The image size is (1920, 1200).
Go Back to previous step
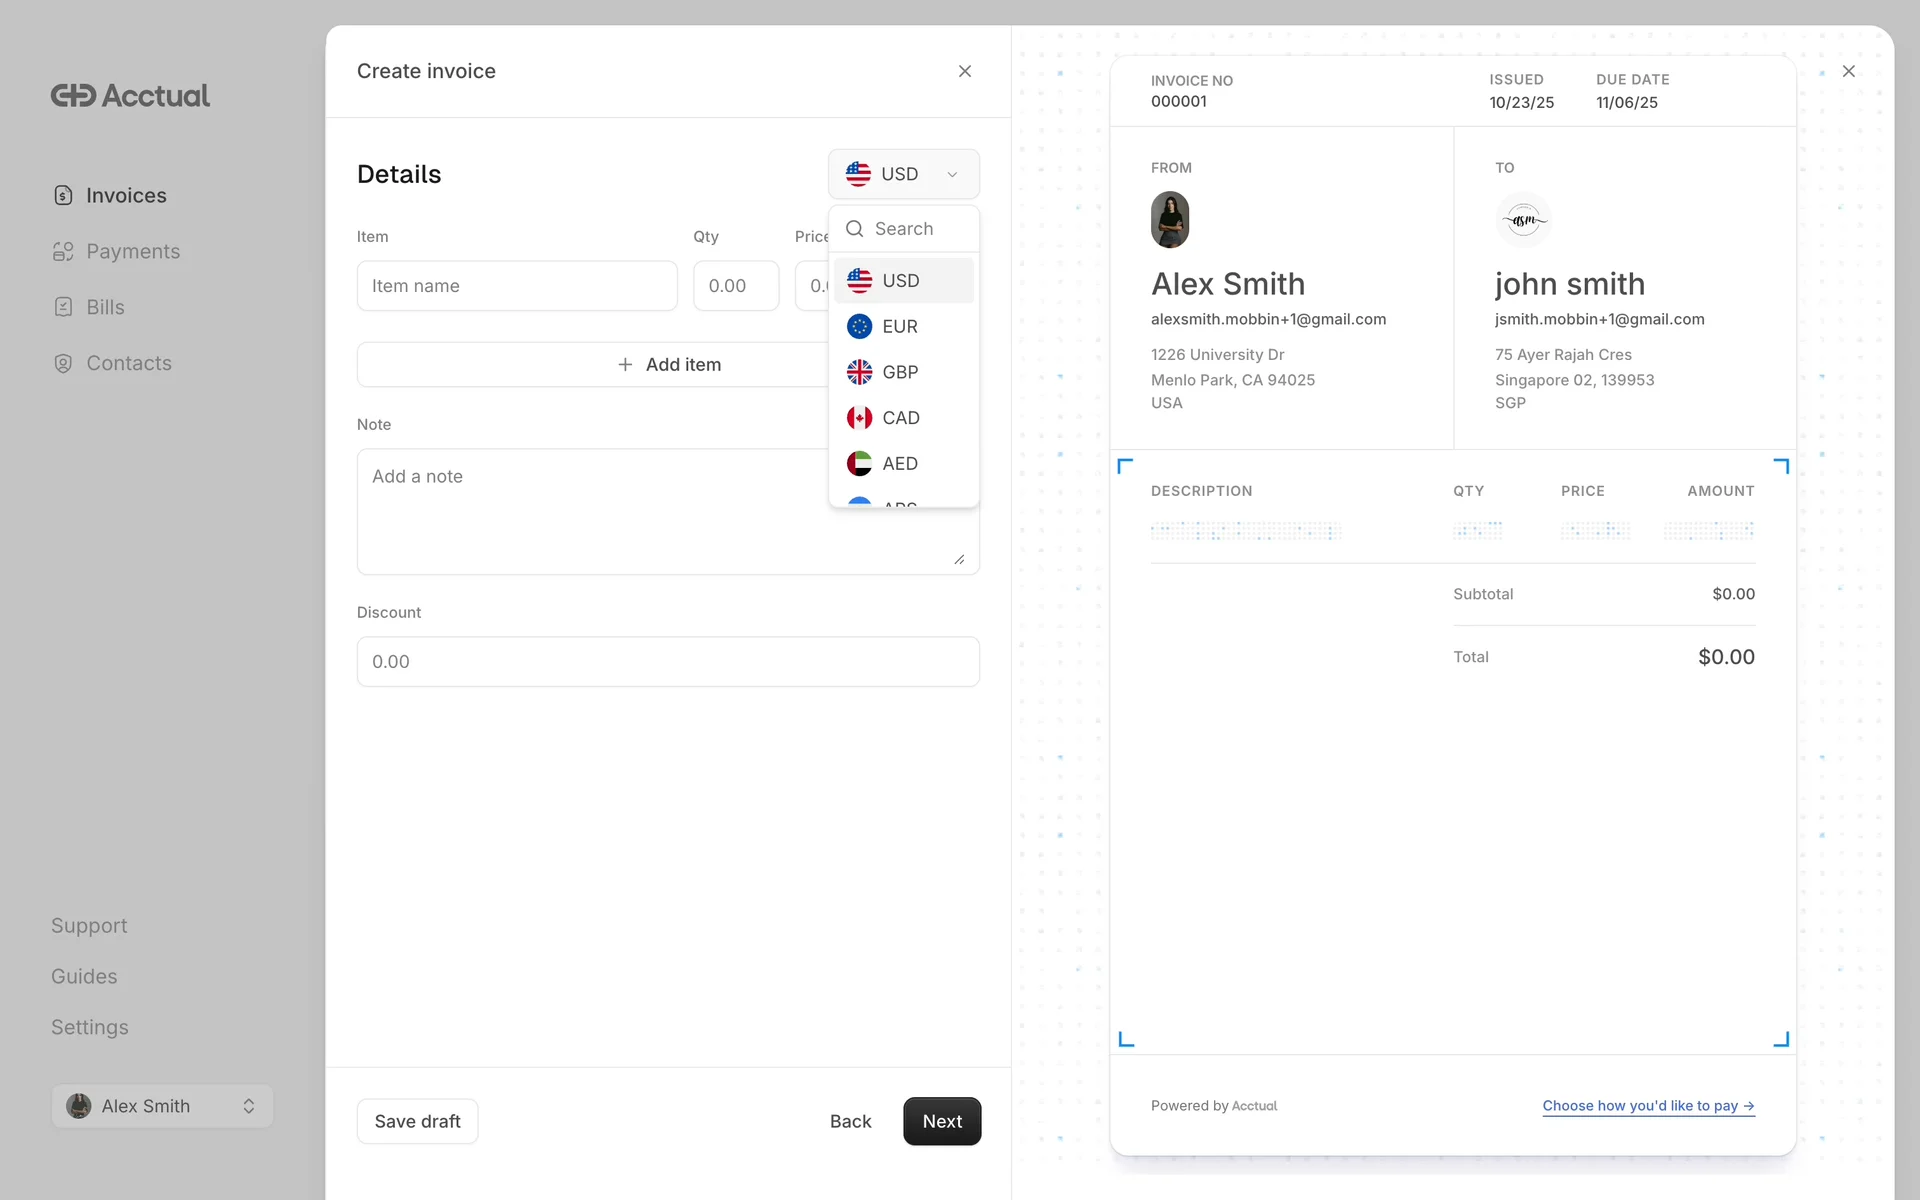pyautogui.click(x=850, y=1121)
